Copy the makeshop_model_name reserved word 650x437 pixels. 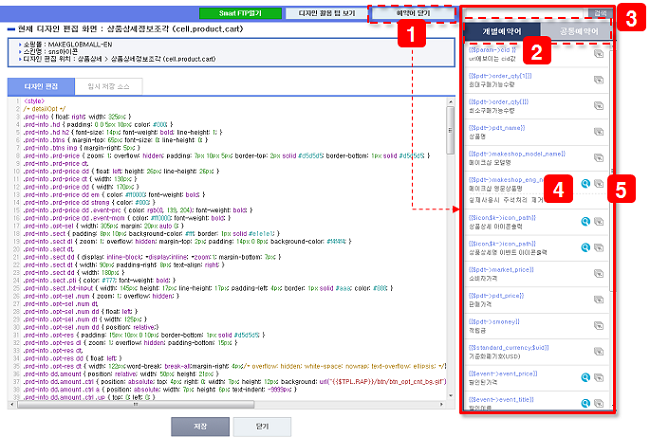[599, 158]
